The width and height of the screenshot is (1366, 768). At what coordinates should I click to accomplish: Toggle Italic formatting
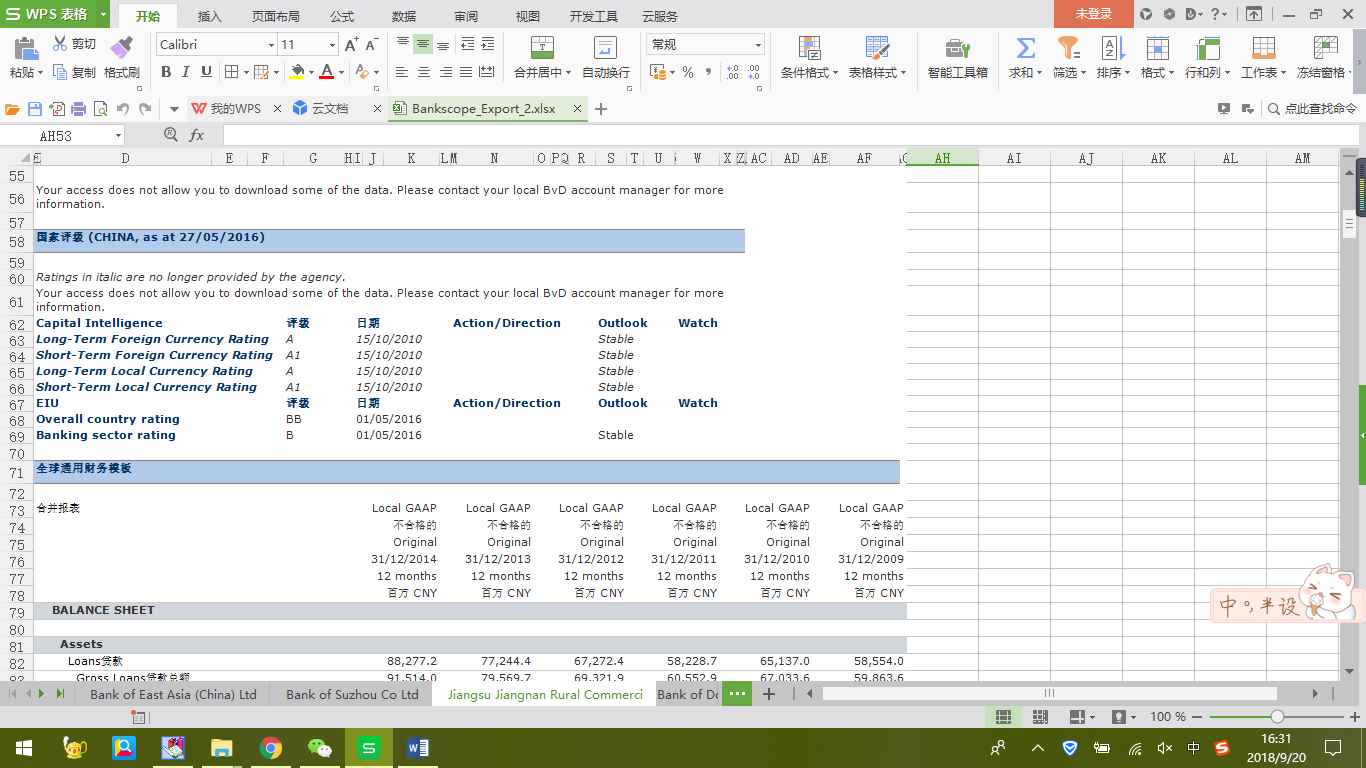coord(186,72)
